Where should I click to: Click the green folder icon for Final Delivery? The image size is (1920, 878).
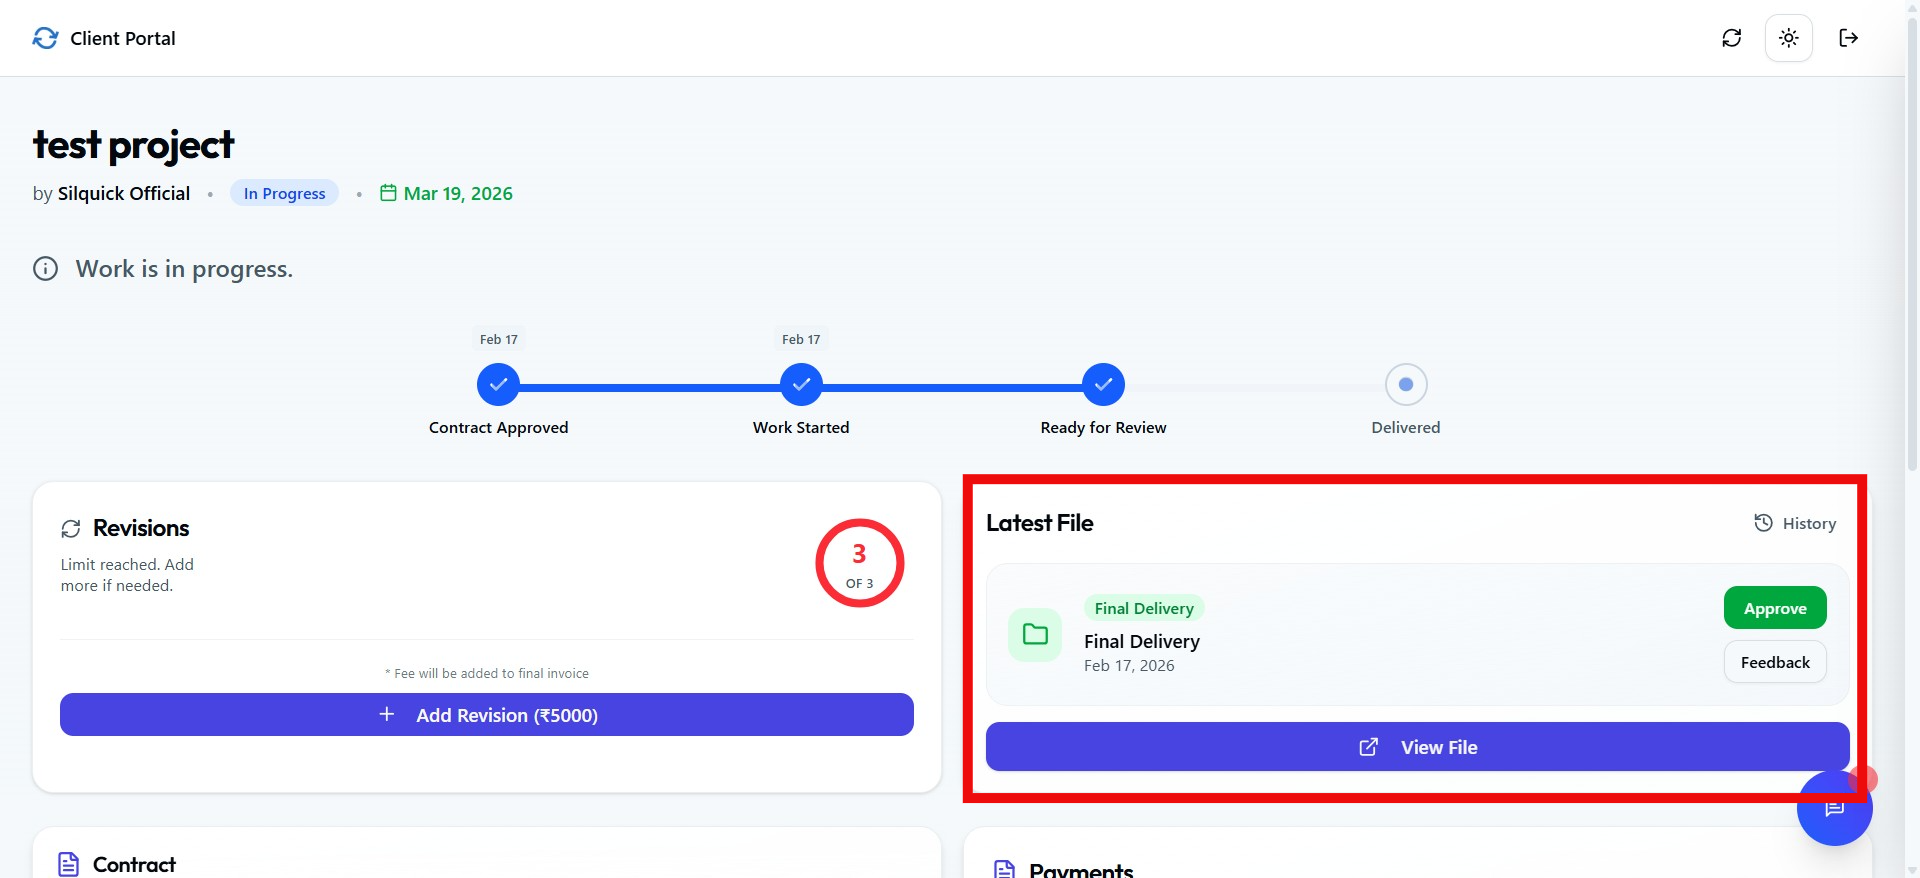[1035, 635]
